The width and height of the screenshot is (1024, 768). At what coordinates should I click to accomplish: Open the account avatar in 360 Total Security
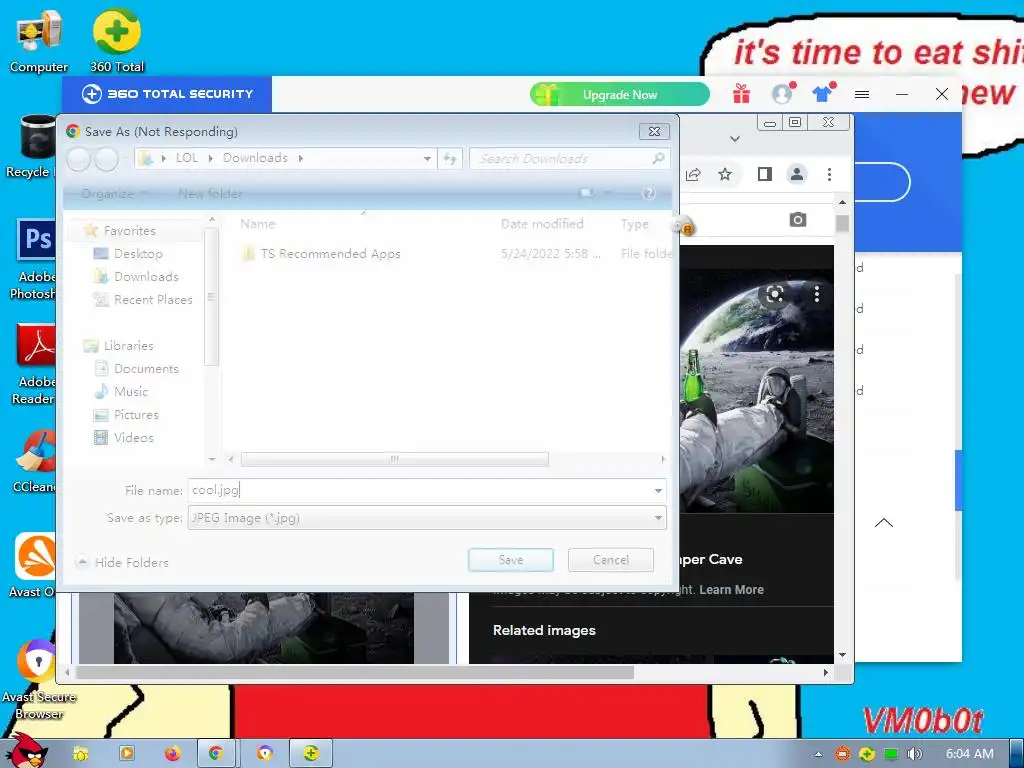[x=782, y=93]
